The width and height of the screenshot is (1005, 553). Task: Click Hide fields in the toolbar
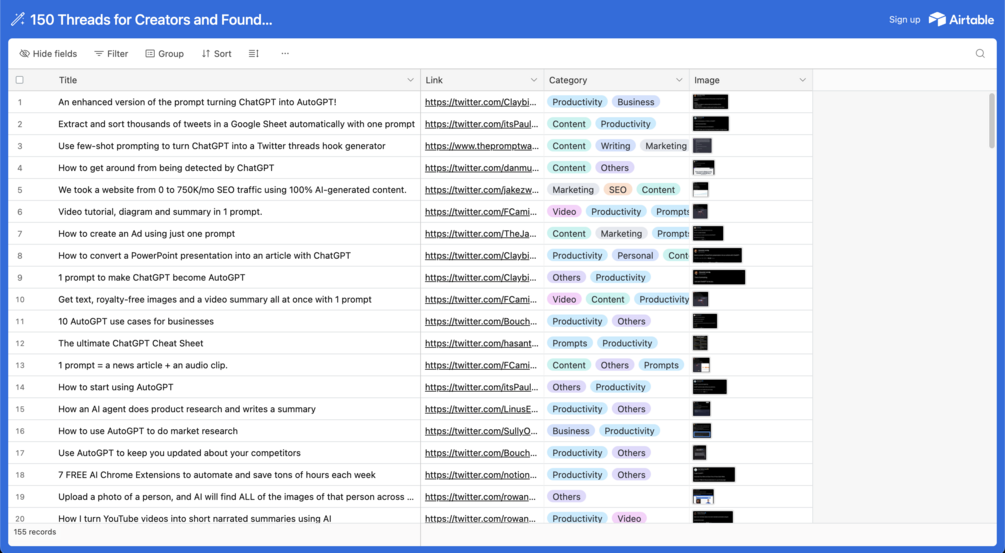pos(48,54)
